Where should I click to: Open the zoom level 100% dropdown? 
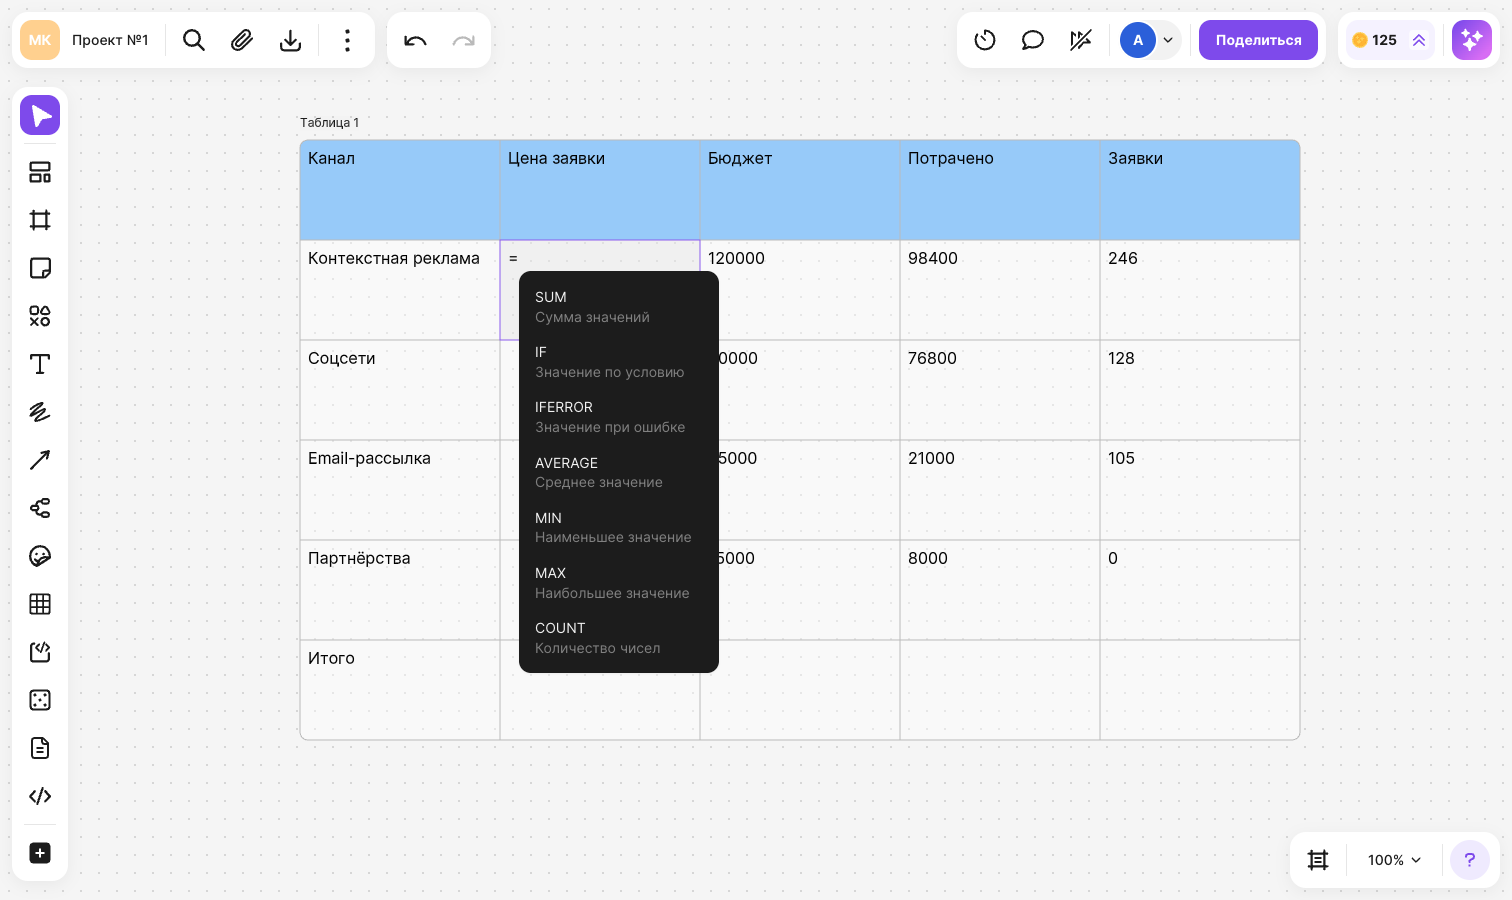click(x=1394, y=860)
